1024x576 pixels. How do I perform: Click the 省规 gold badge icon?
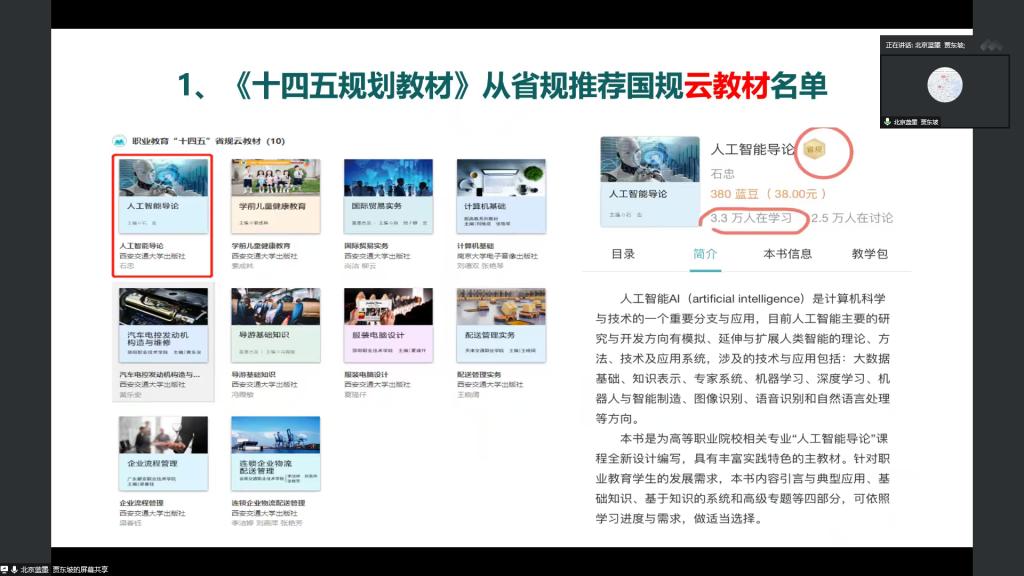[x=815, y=150]
